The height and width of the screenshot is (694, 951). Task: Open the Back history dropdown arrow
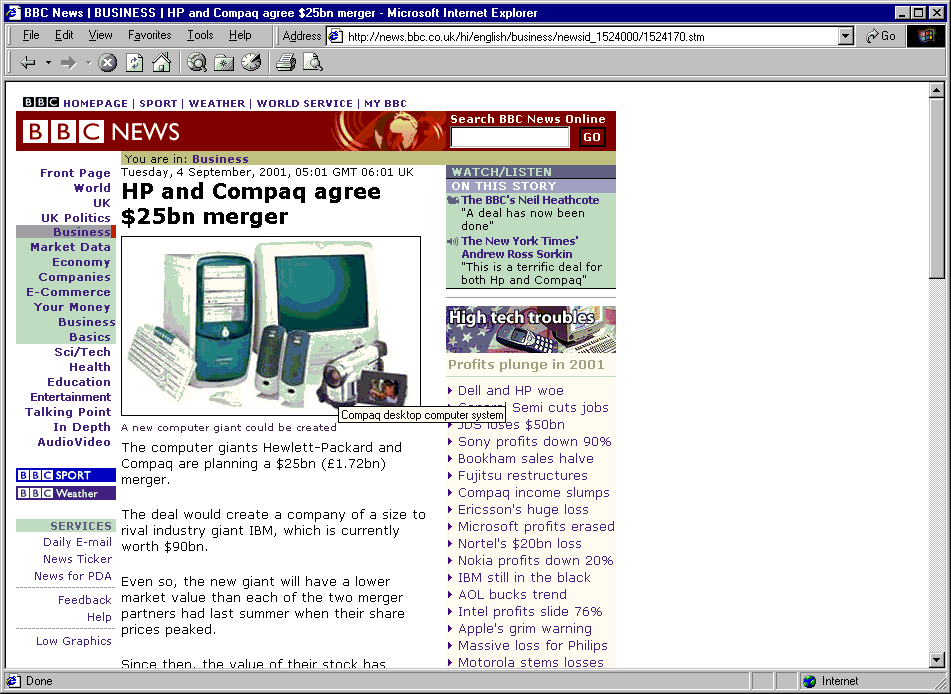(x=48, y=62)
